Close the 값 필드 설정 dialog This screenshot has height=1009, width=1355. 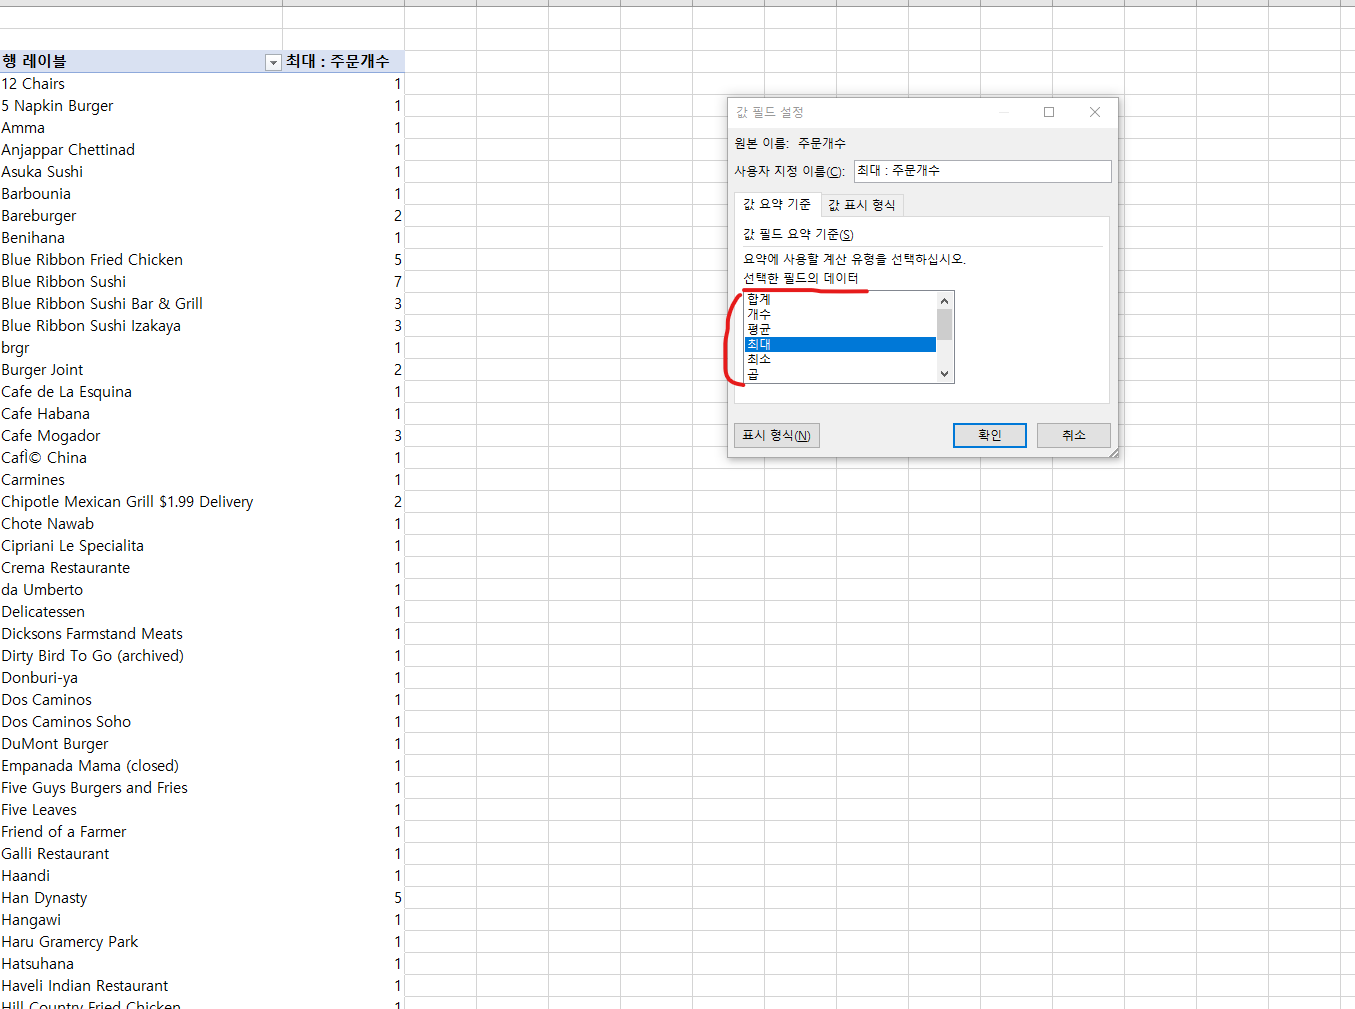[1095, 112]
